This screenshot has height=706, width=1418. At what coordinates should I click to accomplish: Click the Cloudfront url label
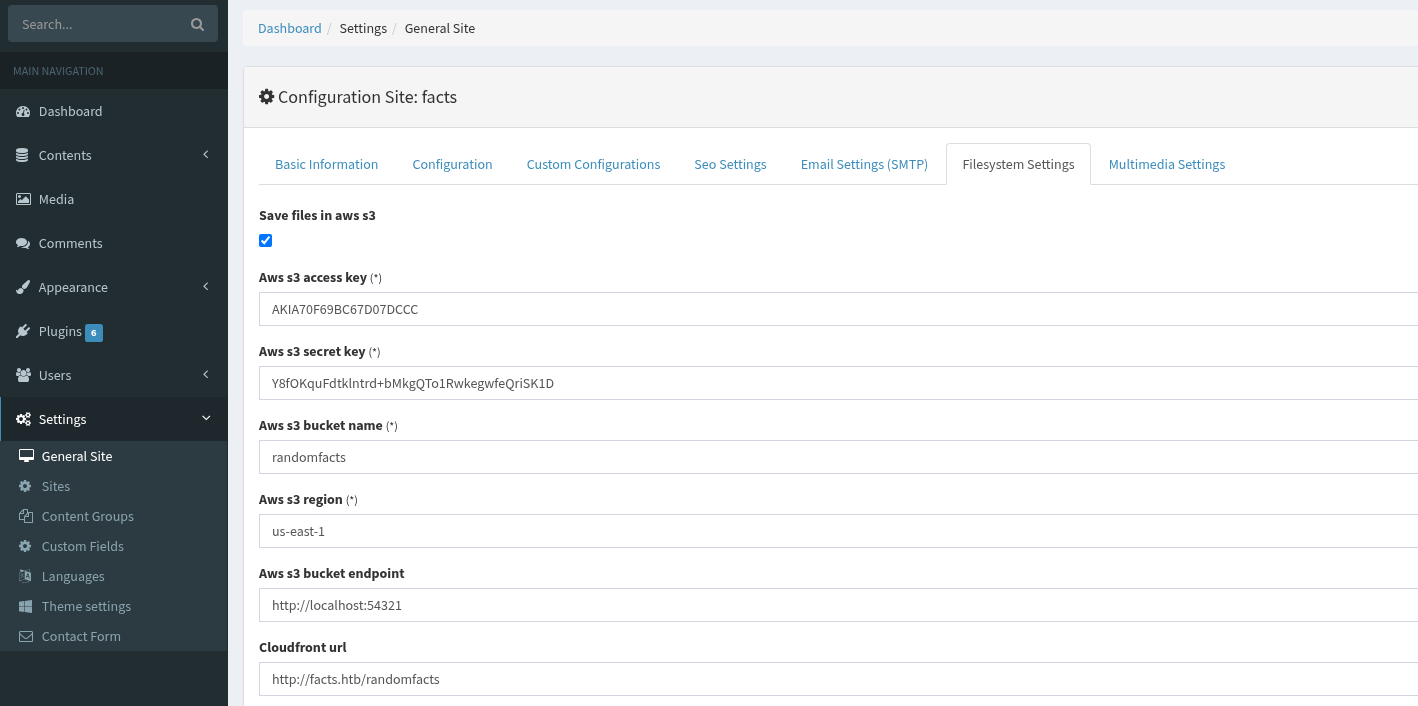pyautogui.click(x=303, y=647)
